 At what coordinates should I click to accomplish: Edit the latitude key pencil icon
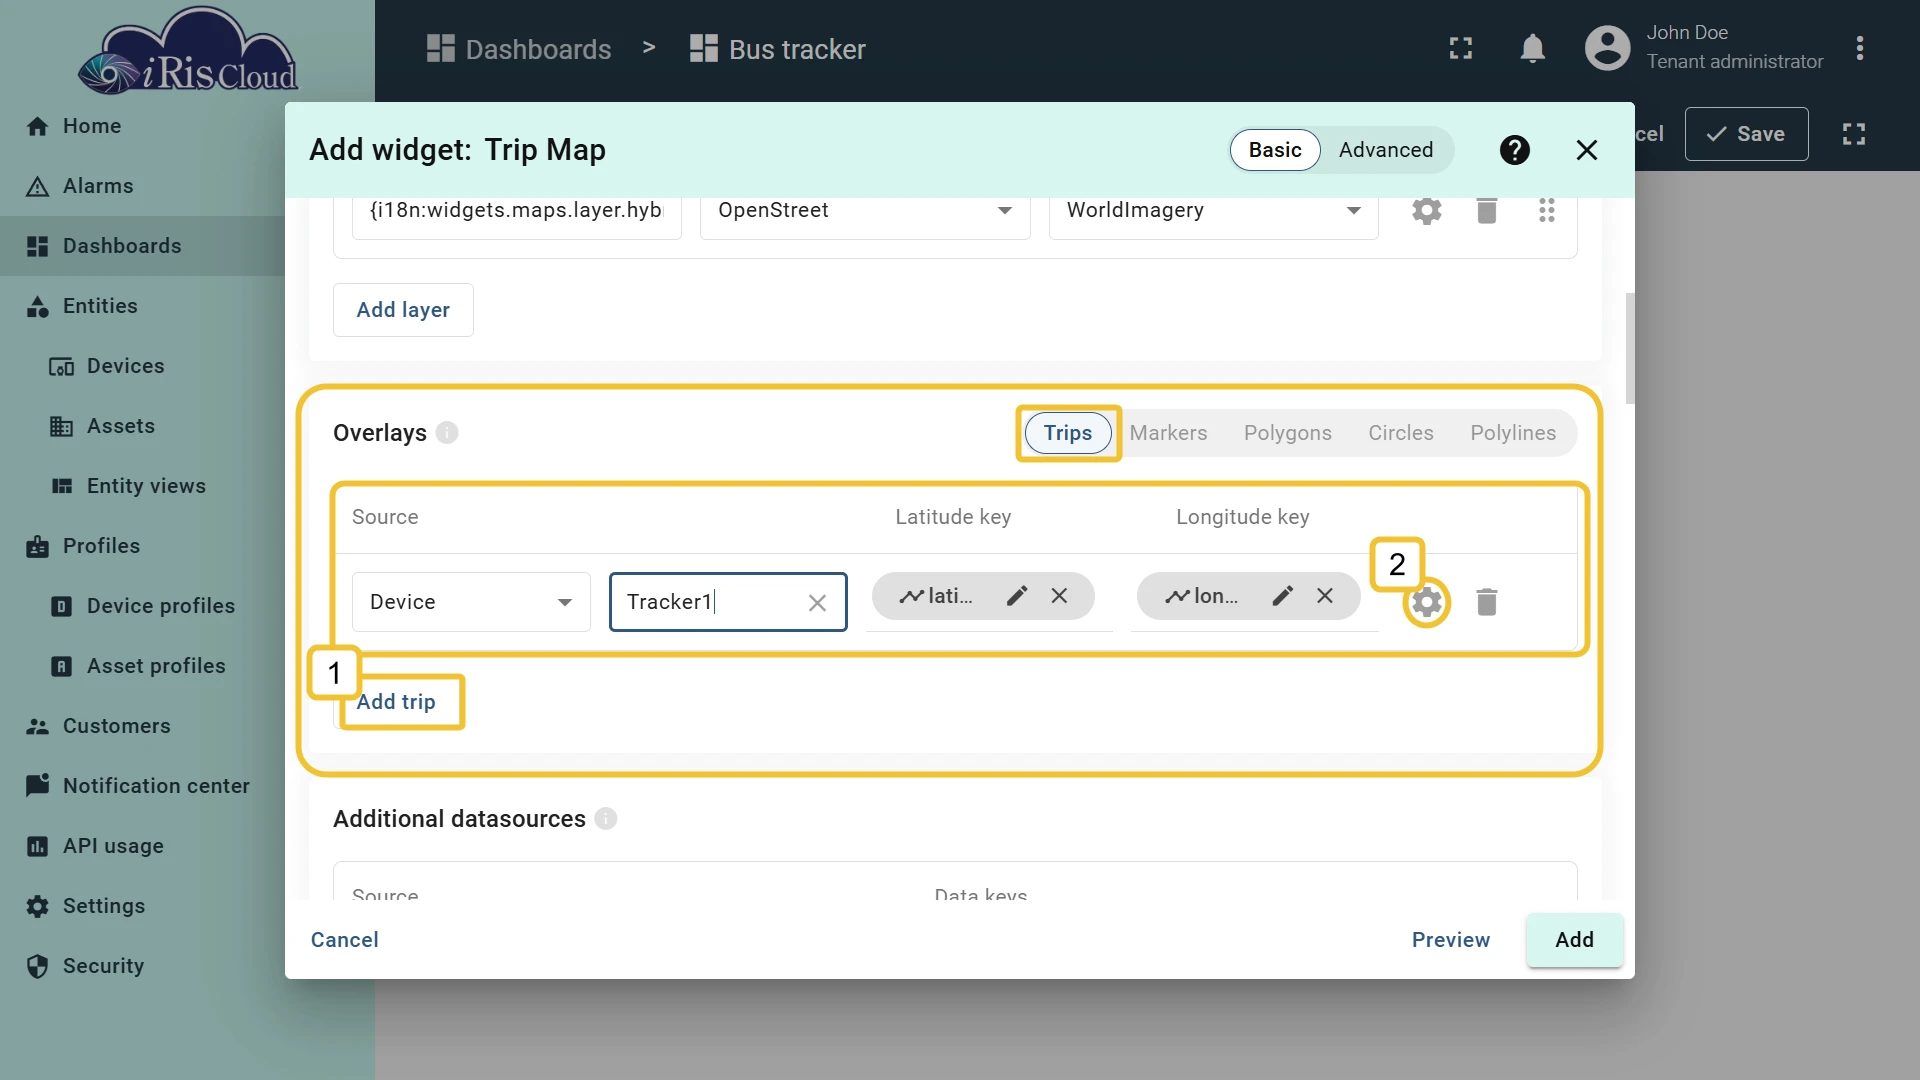pos(1017,596)
